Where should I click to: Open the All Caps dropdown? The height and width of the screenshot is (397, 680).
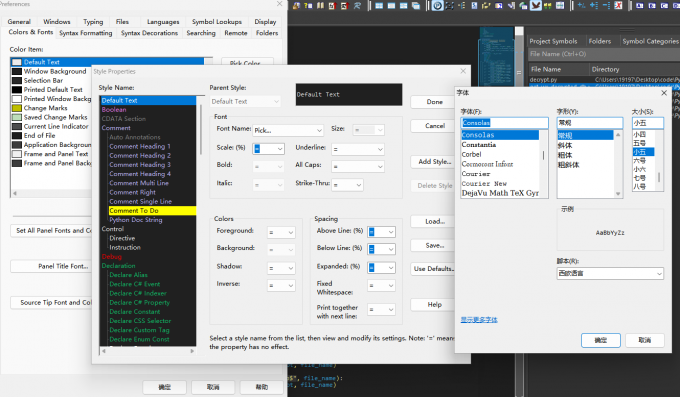click(x=358, y=166)
